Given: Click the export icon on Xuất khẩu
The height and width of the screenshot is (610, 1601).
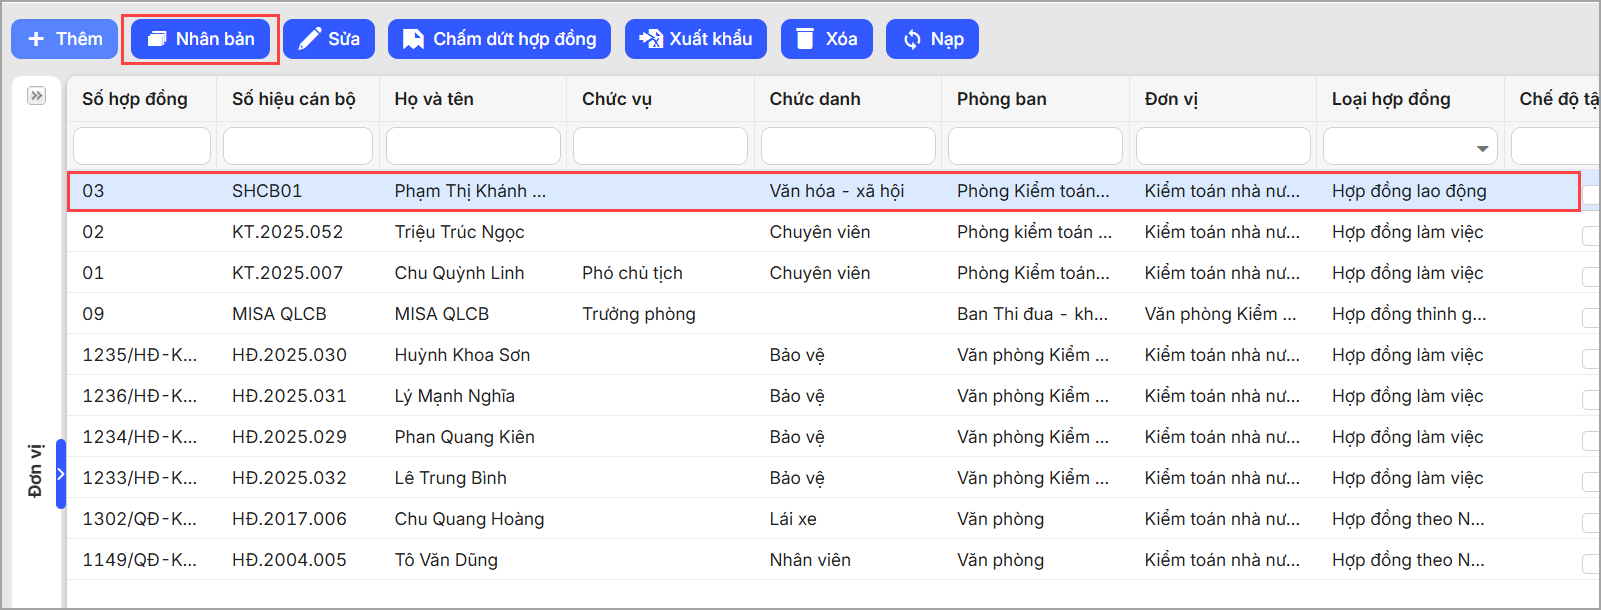Looking at the screenshot, I should [650, 39].
